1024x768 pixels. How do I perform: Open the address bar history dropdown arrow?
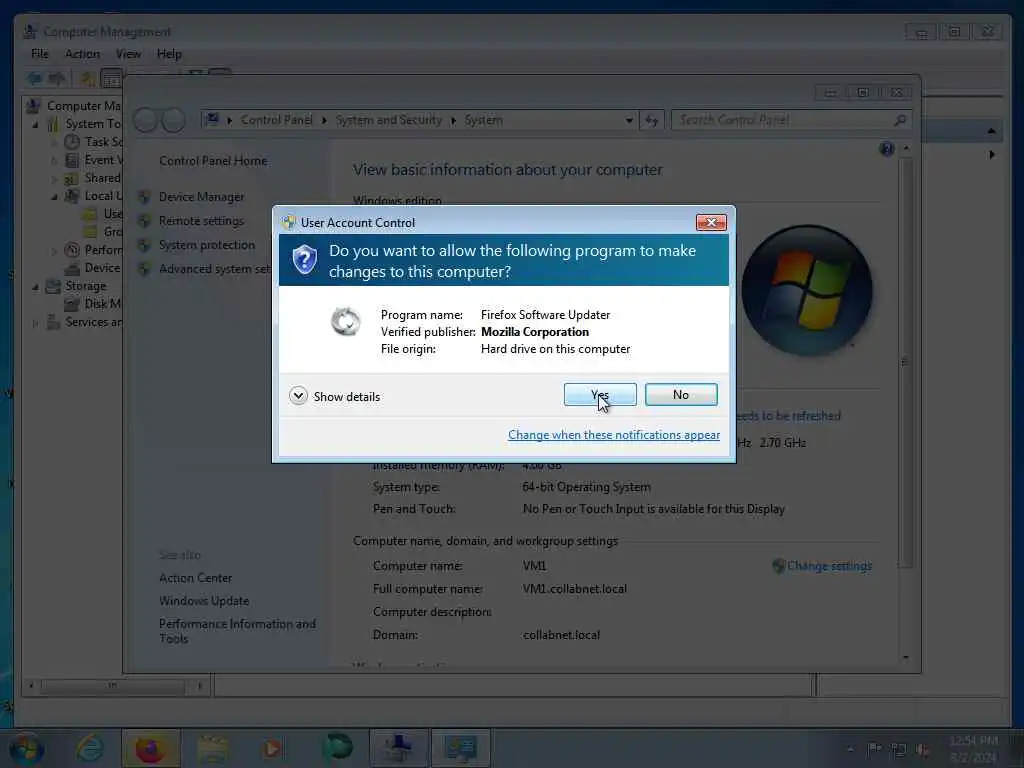coord(629,120)
